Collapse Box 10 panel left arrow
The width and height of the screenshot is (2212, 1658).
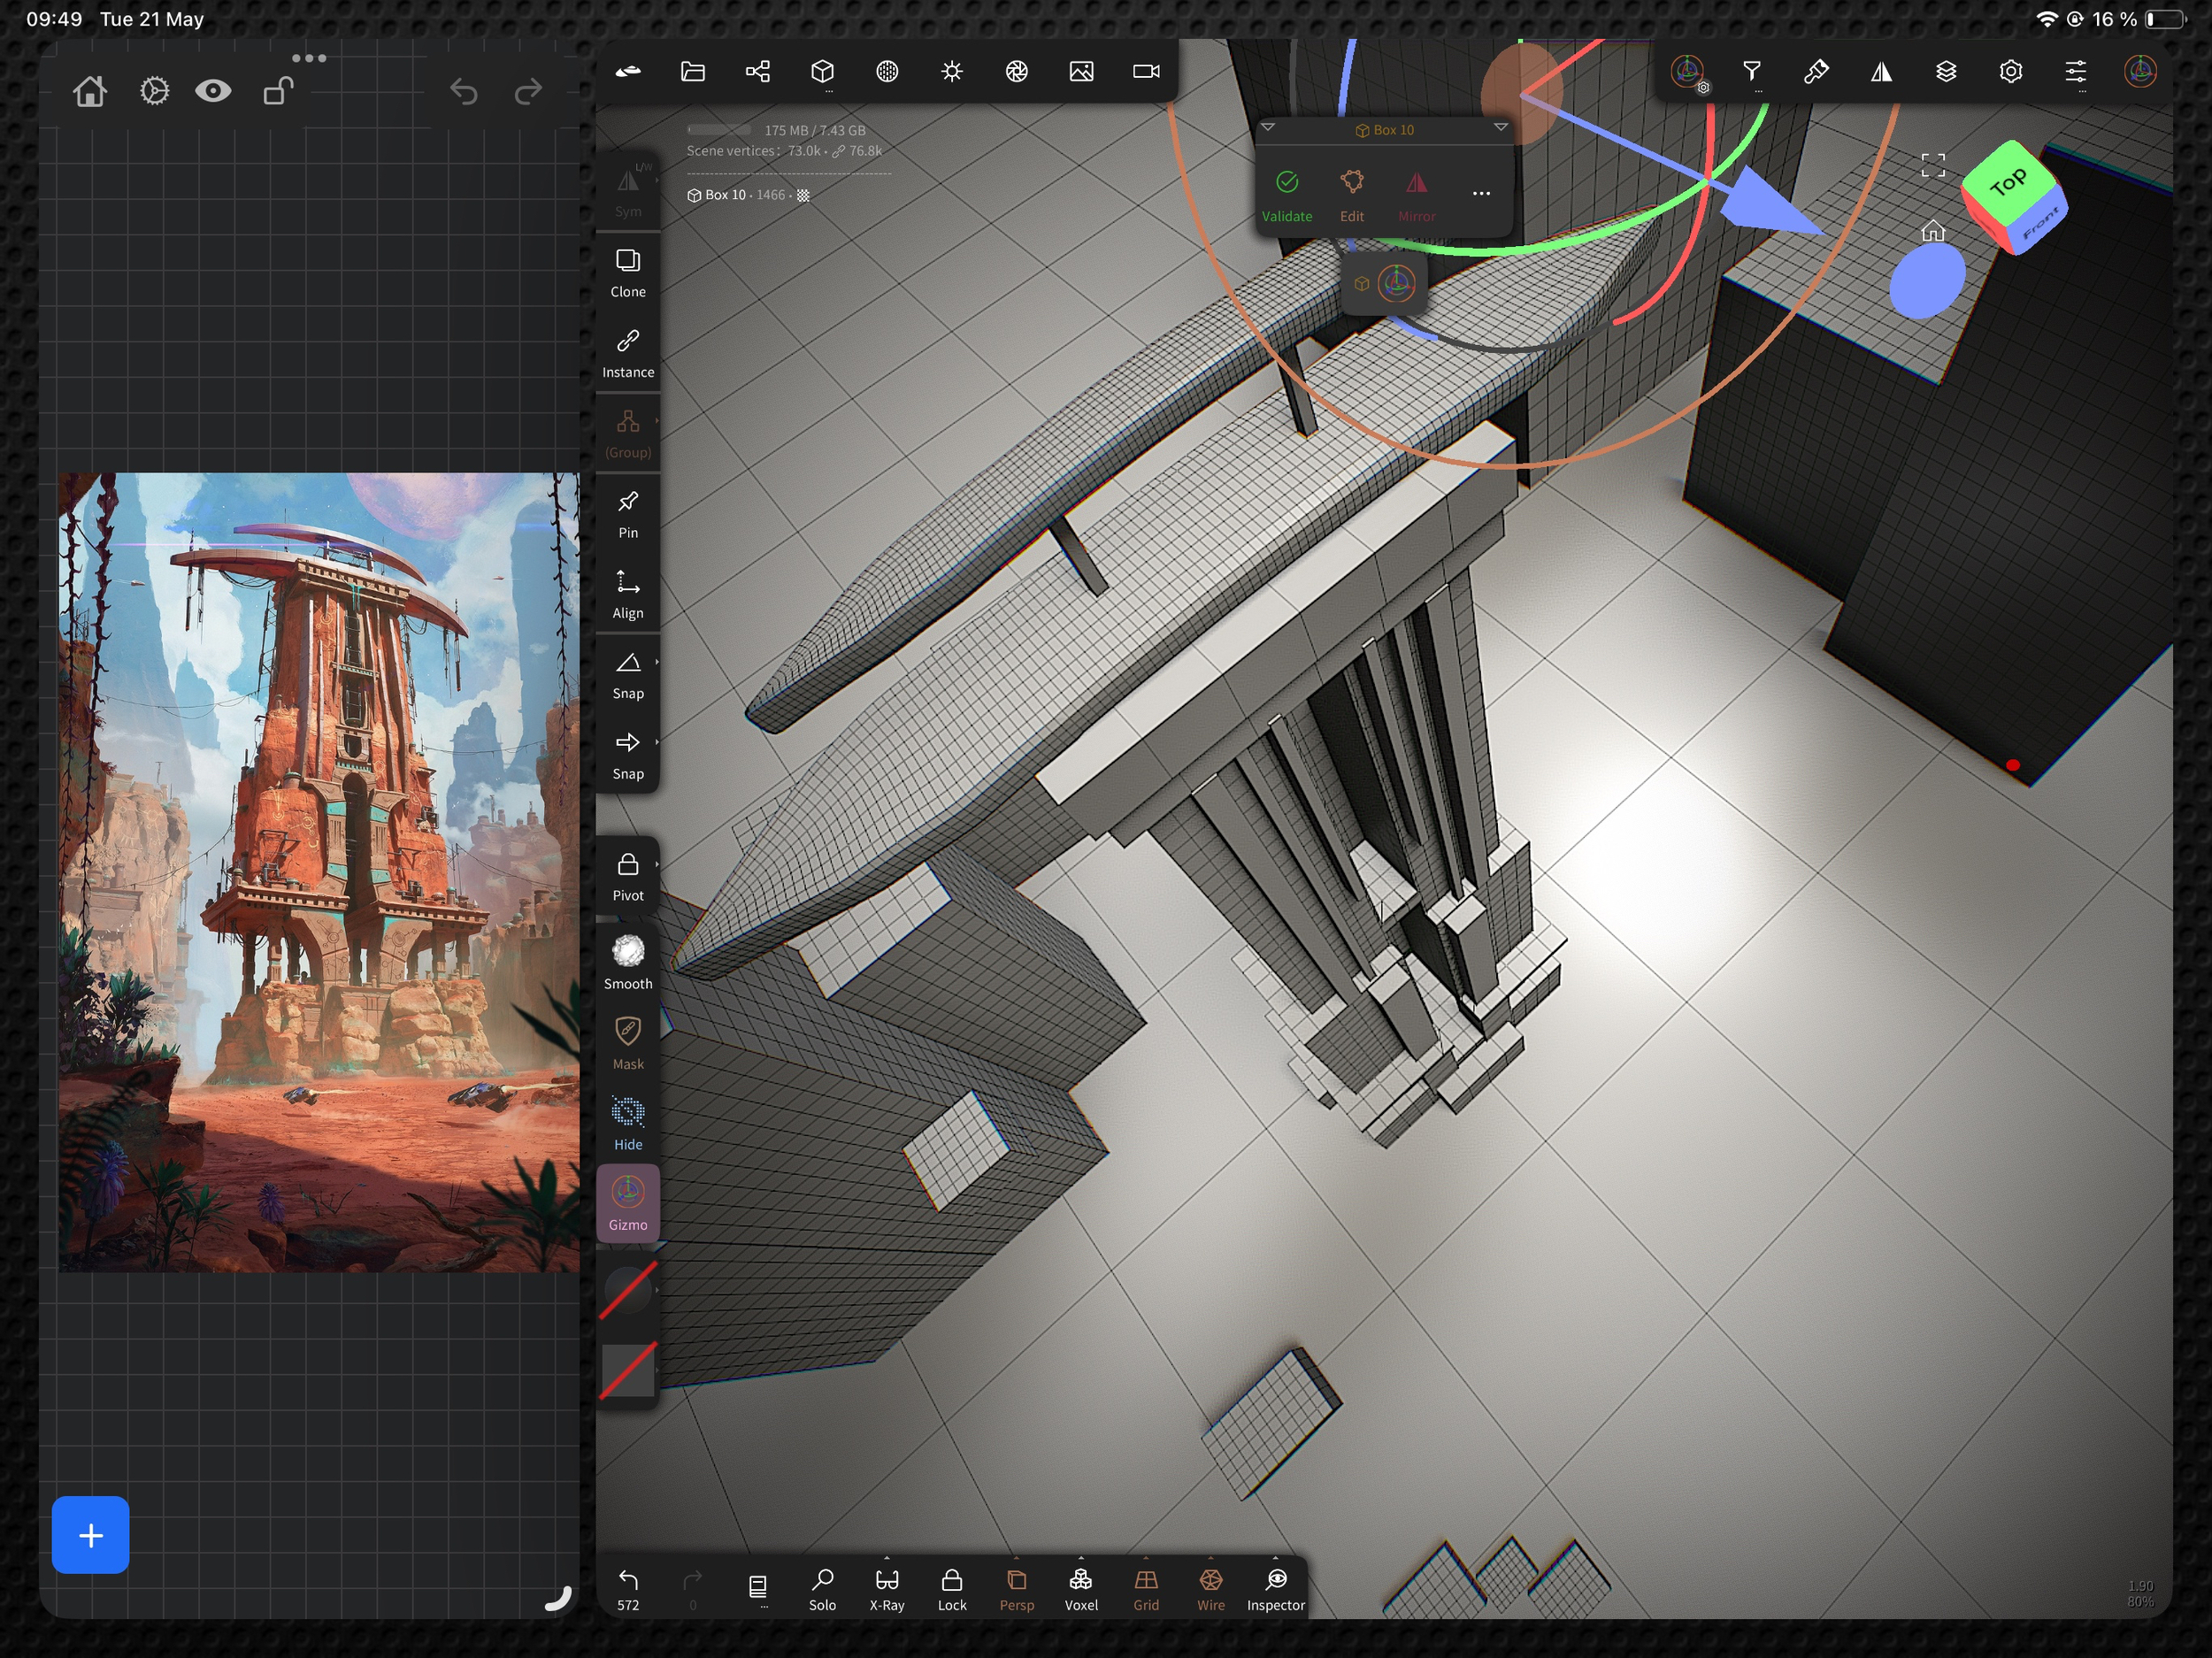(x=1268, y=128)
